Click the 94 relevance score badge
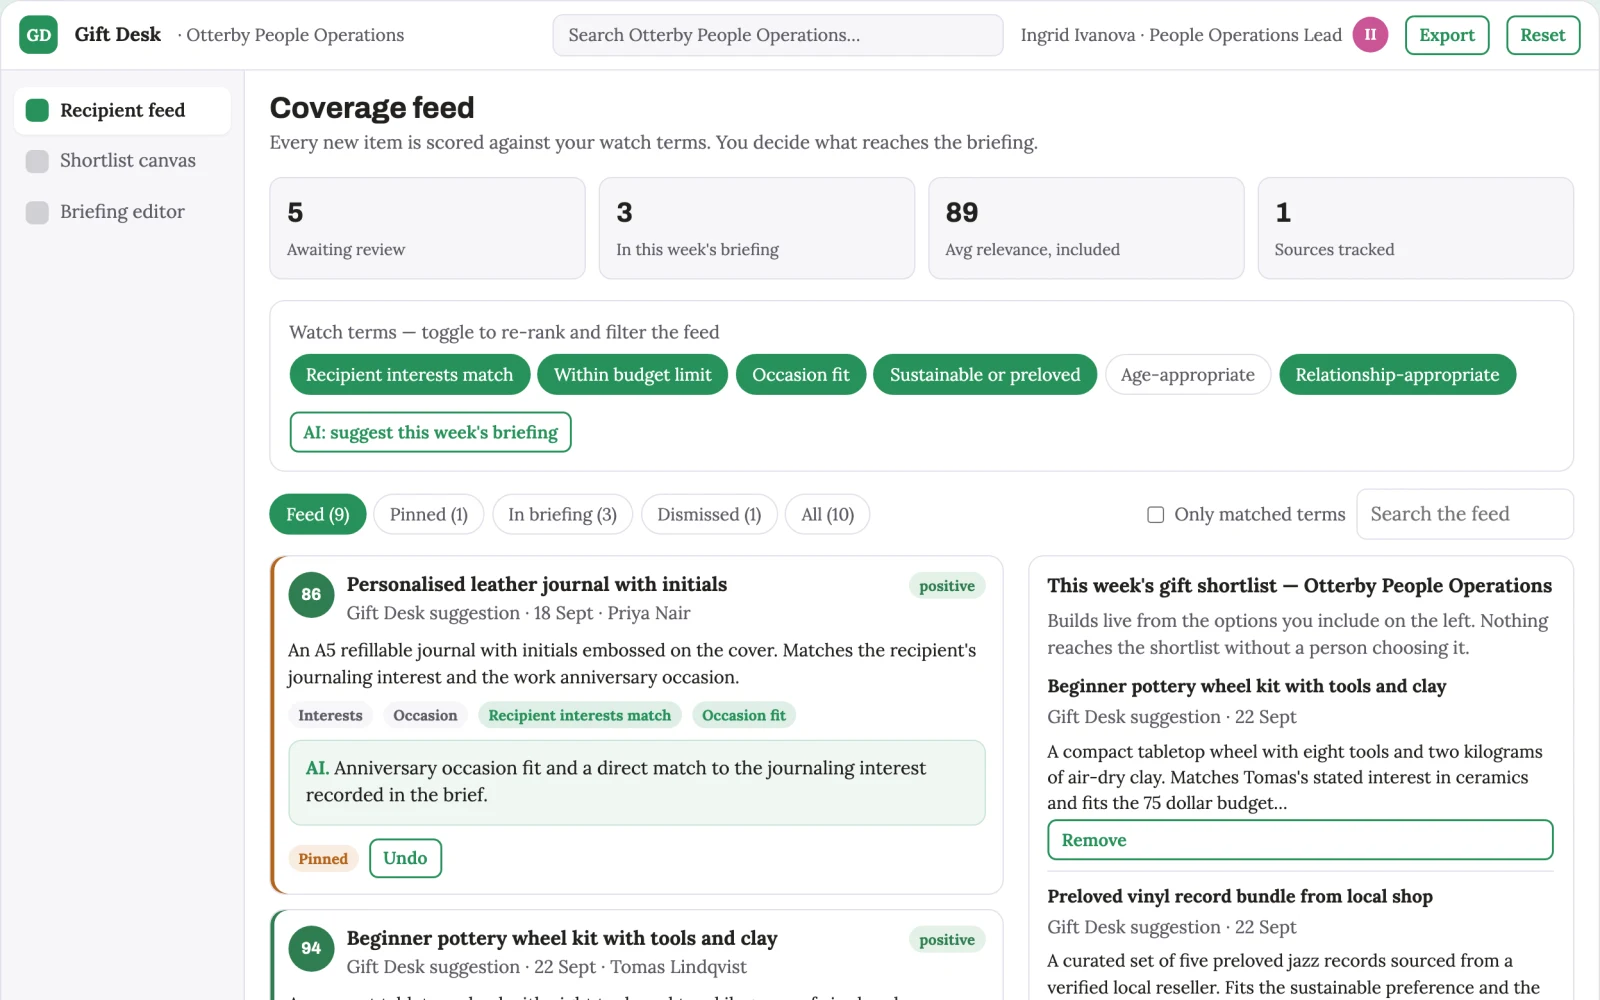Screen dimensions: 1600x1000 pos(311,948)
